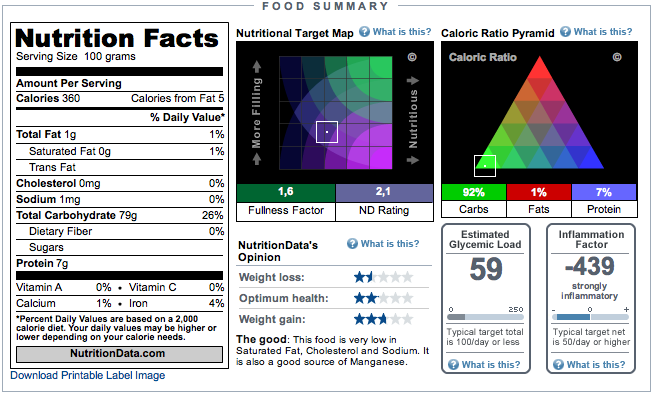This screenshot has width=654, height=396.
Task: Click the NutritionData's Opinion help icon
Action: [x=352, y=244]
